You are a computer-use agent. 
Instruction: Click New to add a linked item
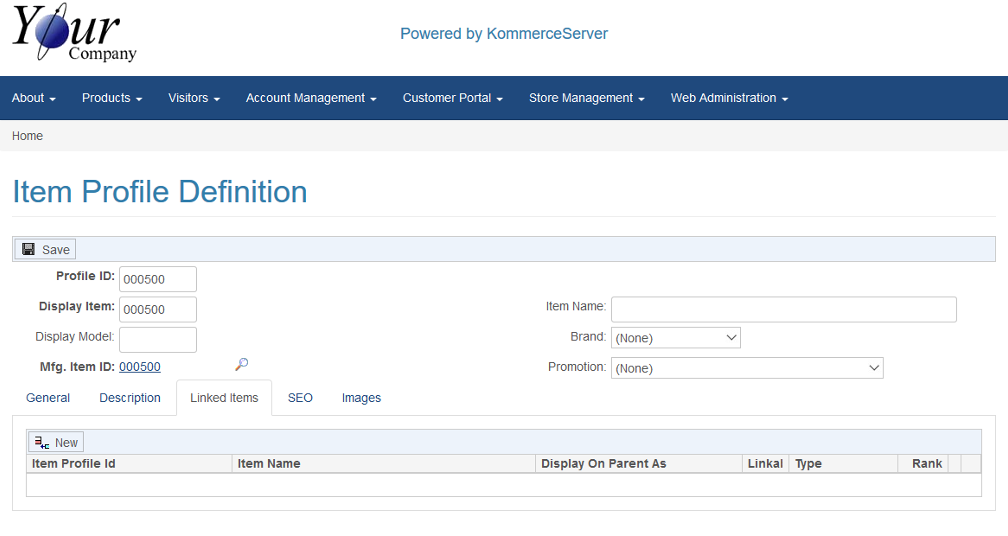(56, 442)
